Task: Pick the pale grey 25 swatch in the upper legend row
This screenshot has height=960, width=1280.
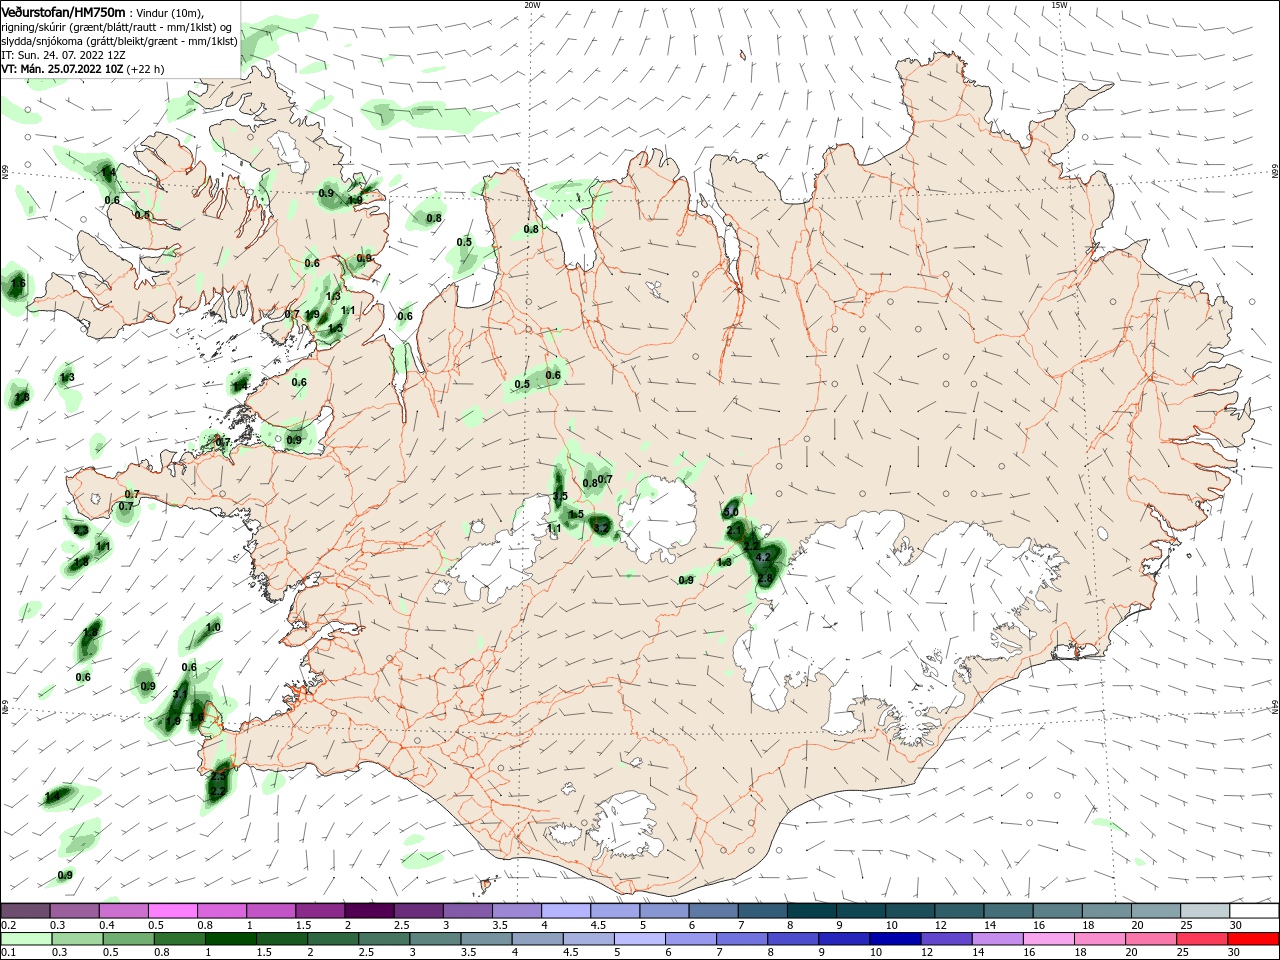Action: pos(1204,911)
